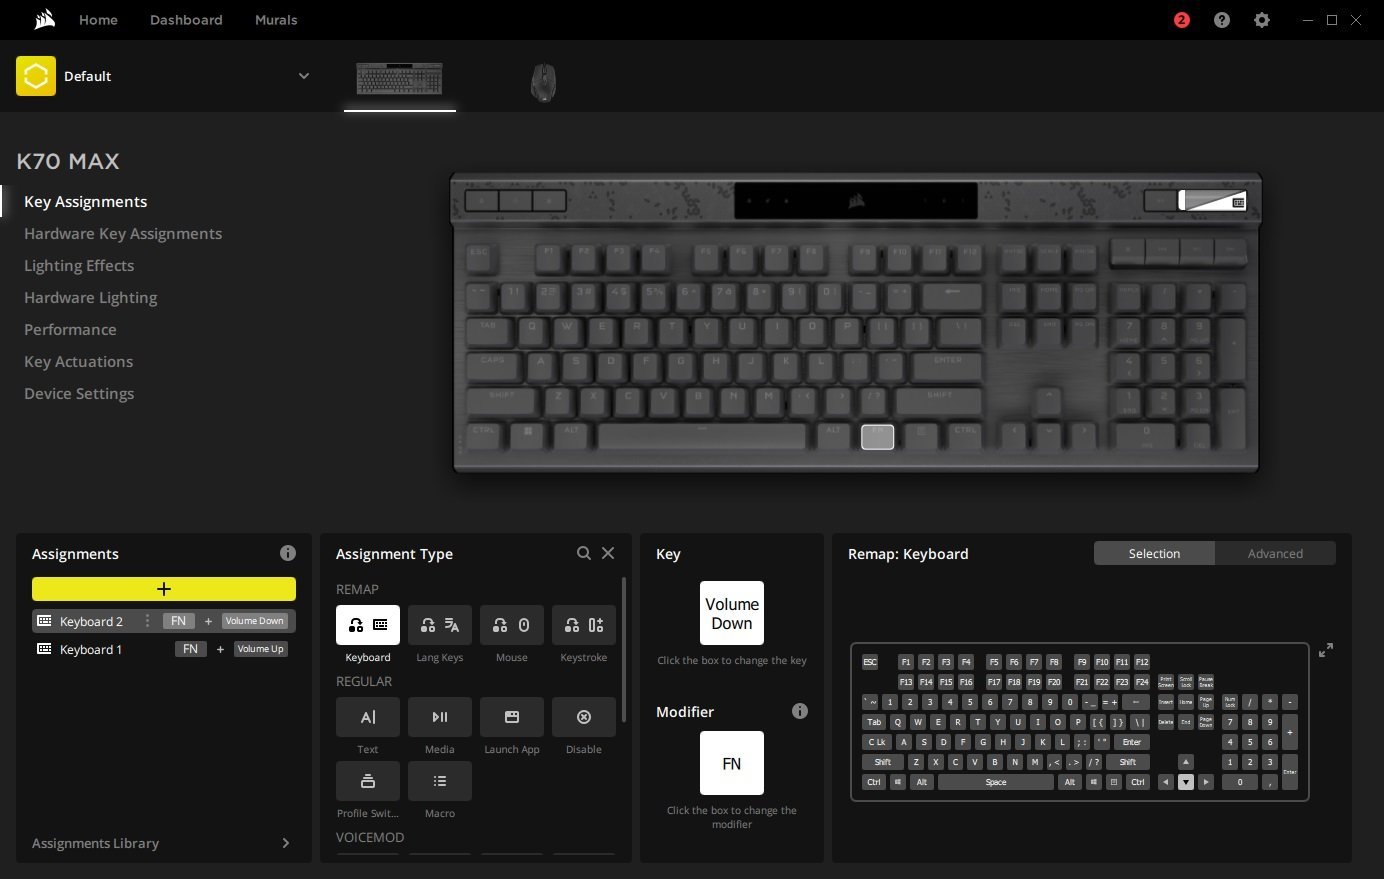Open Key Assignments section
Image resolution: width=1384 pixels, height=879 pixels.
[86, 202]
